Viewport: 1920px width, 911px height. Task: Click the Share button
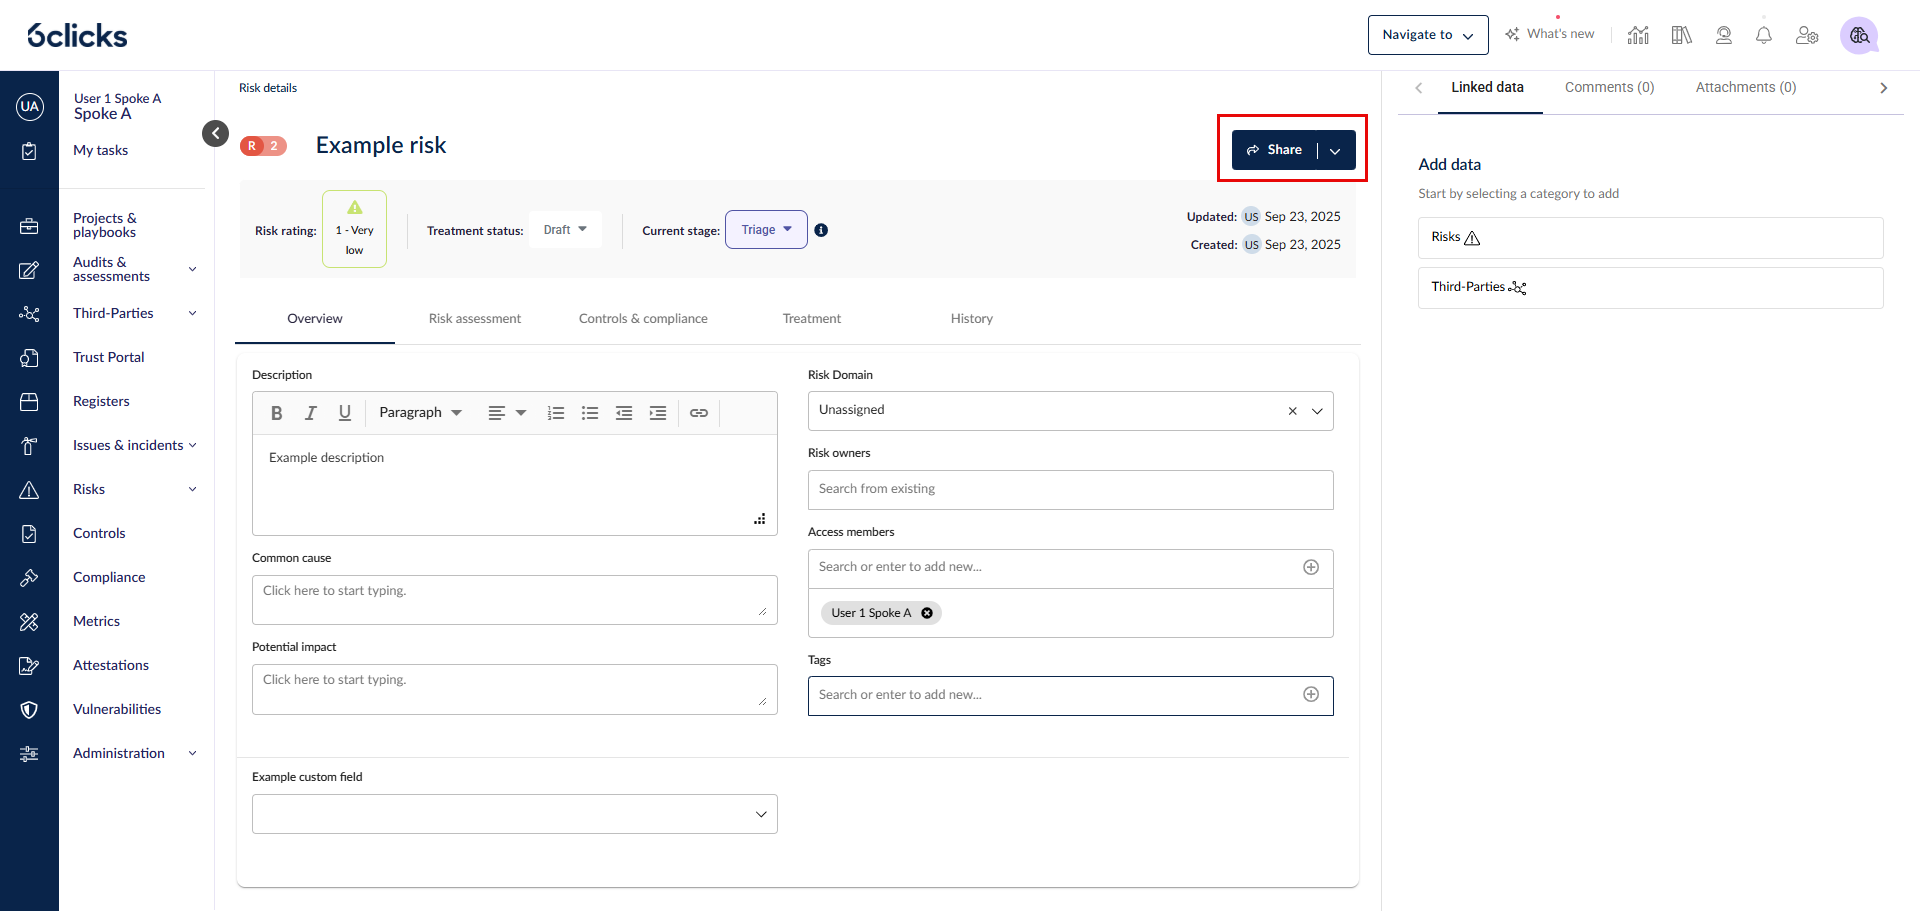coord(1275,150)
